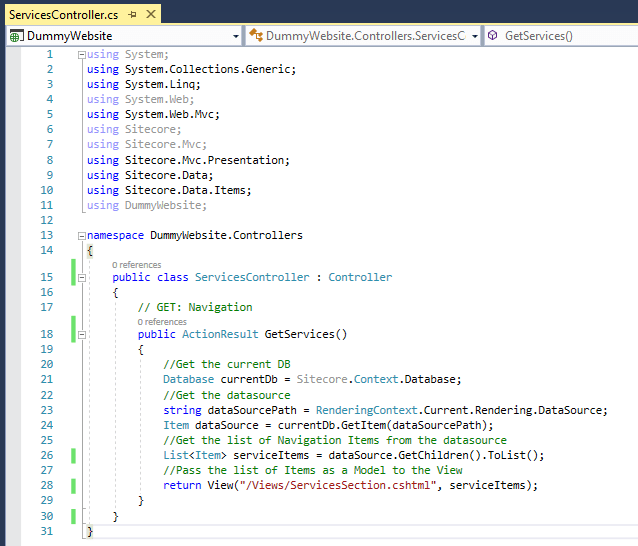Click the green change marker on line 26
The width and height of the screenshot is (638, 546).
pos(73,455)
